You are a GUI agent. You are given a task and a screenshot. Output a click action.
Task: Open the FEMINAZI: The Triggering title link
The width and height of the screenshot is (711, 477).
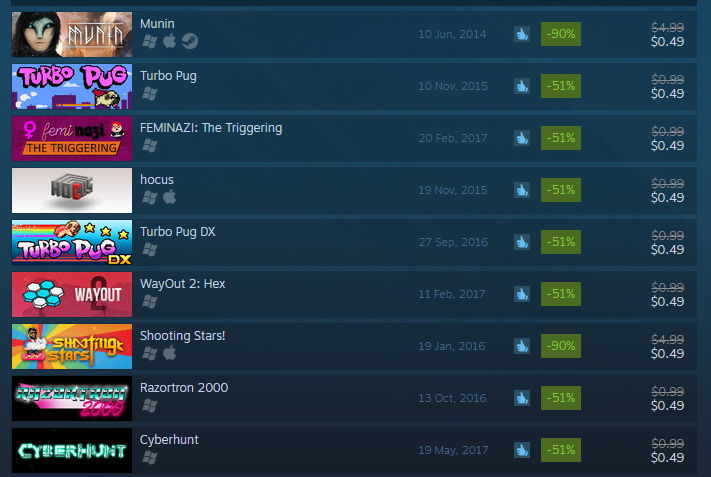[x=211, y=128]
